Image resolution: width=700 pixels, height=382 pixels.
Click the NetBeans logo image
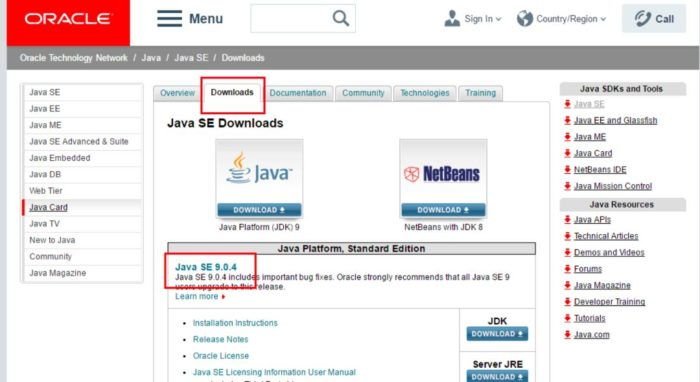(x=443, y=172)
